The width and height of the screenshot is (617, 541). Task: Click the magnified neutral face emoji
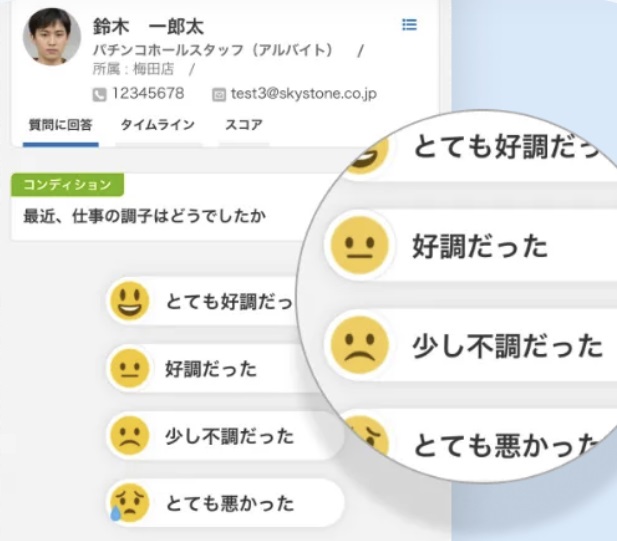(x=359, y=245)
